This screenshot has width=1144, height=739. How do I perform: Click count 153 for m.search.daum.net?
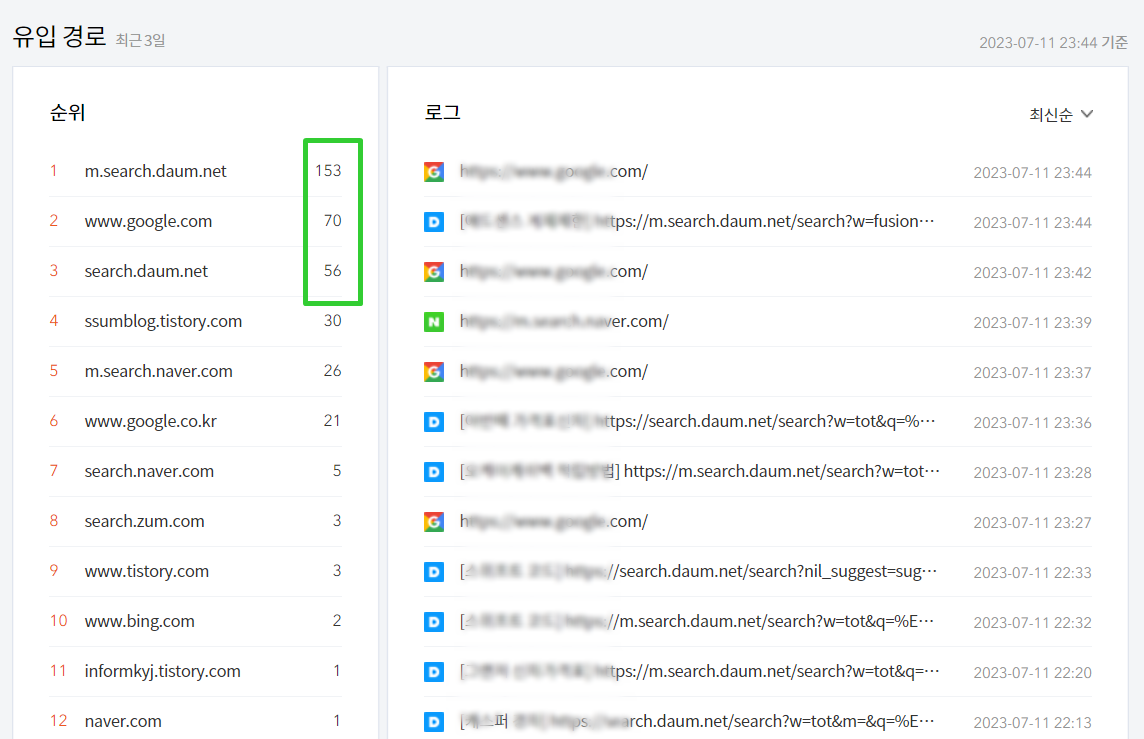pos(328,171)
